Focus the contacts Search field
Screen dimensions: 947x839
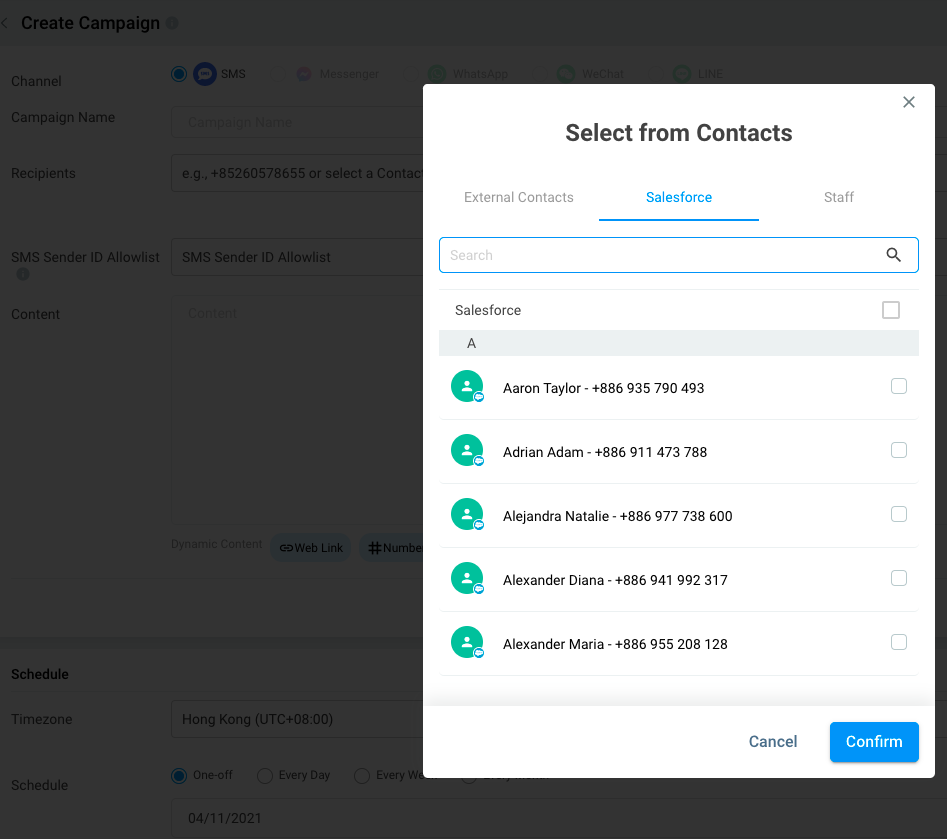pos(660,255)
